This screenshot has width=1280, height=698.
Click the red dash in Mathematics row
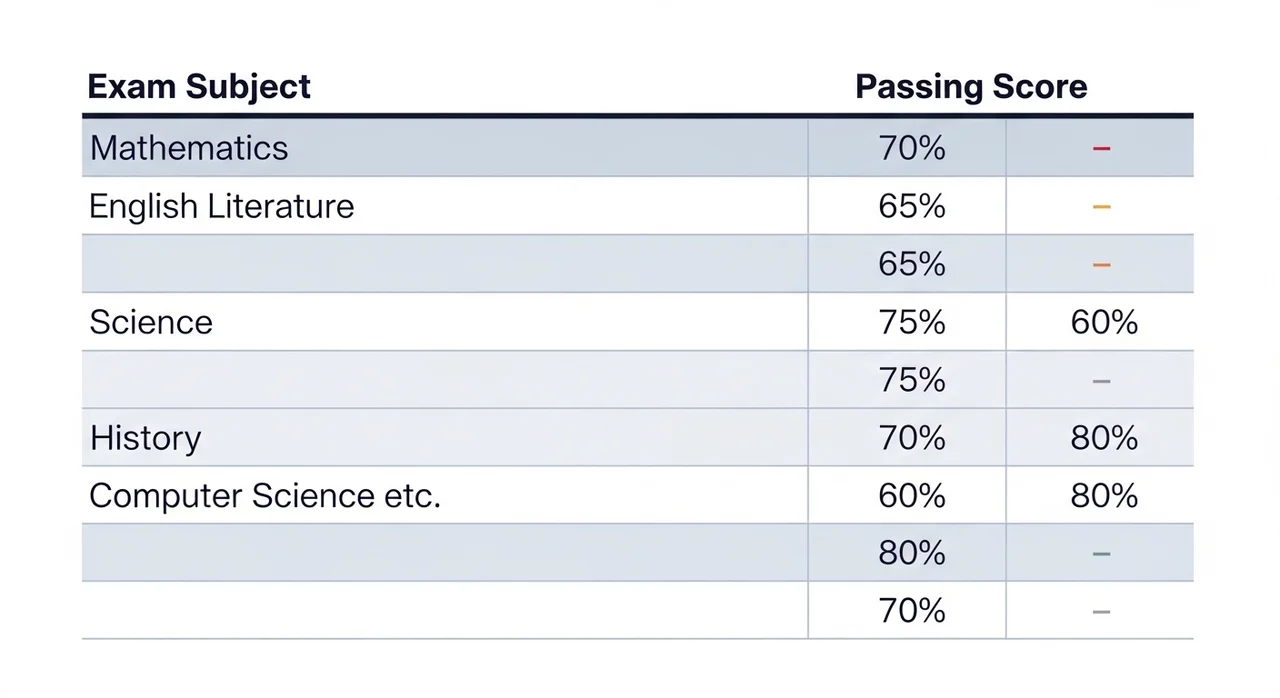[1101, 149]
